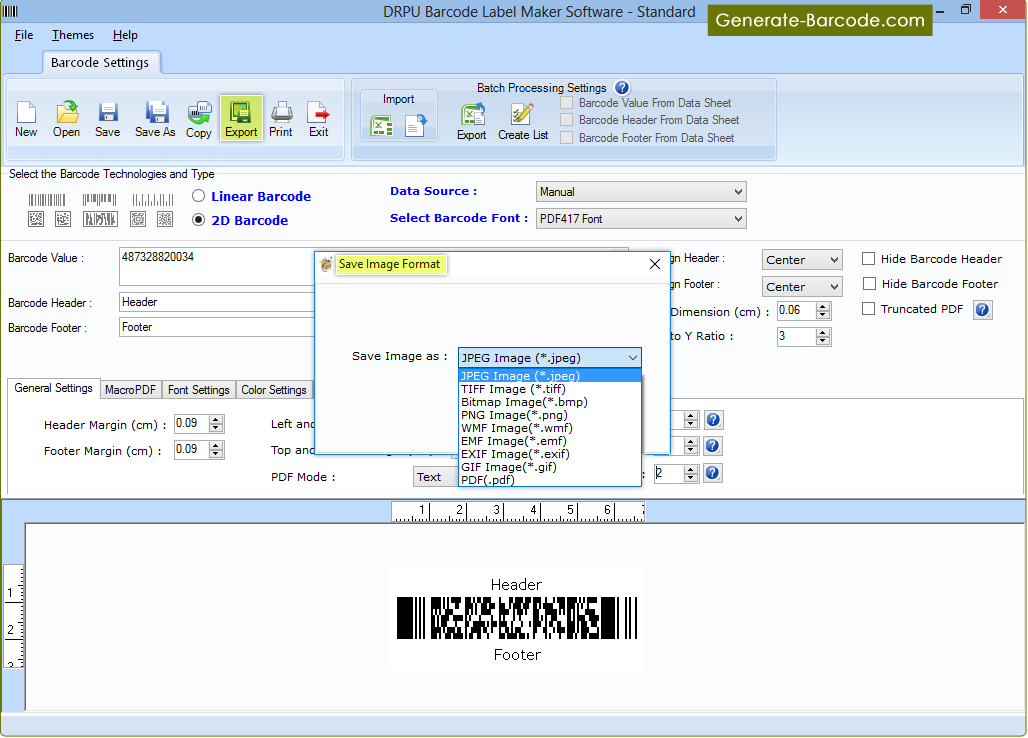Viewport: 1028px width, 738px height.
Task: Click the Save toolbar icon
Action: tap(108, 119)
